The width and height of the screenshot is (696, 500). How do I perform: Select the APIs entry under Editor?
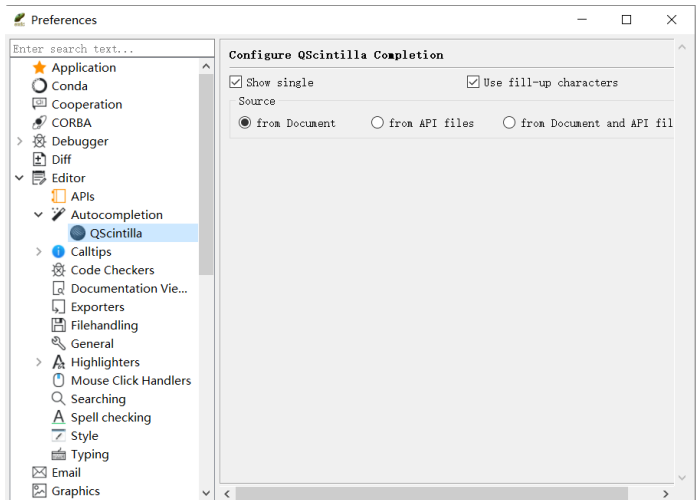83,196
